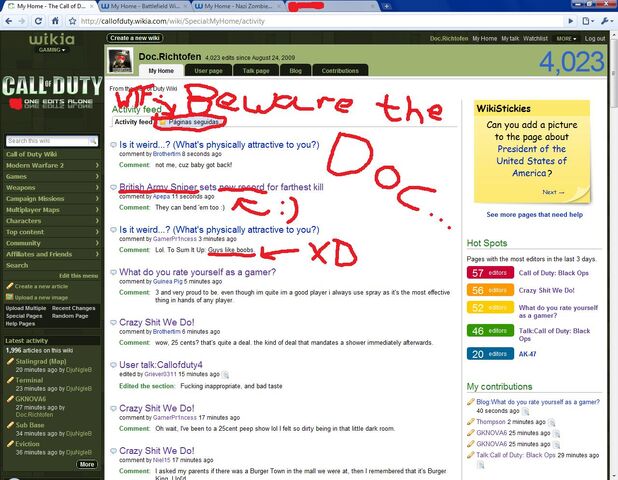Open British Army Sniper blog post title

click(x=221, y=187)
